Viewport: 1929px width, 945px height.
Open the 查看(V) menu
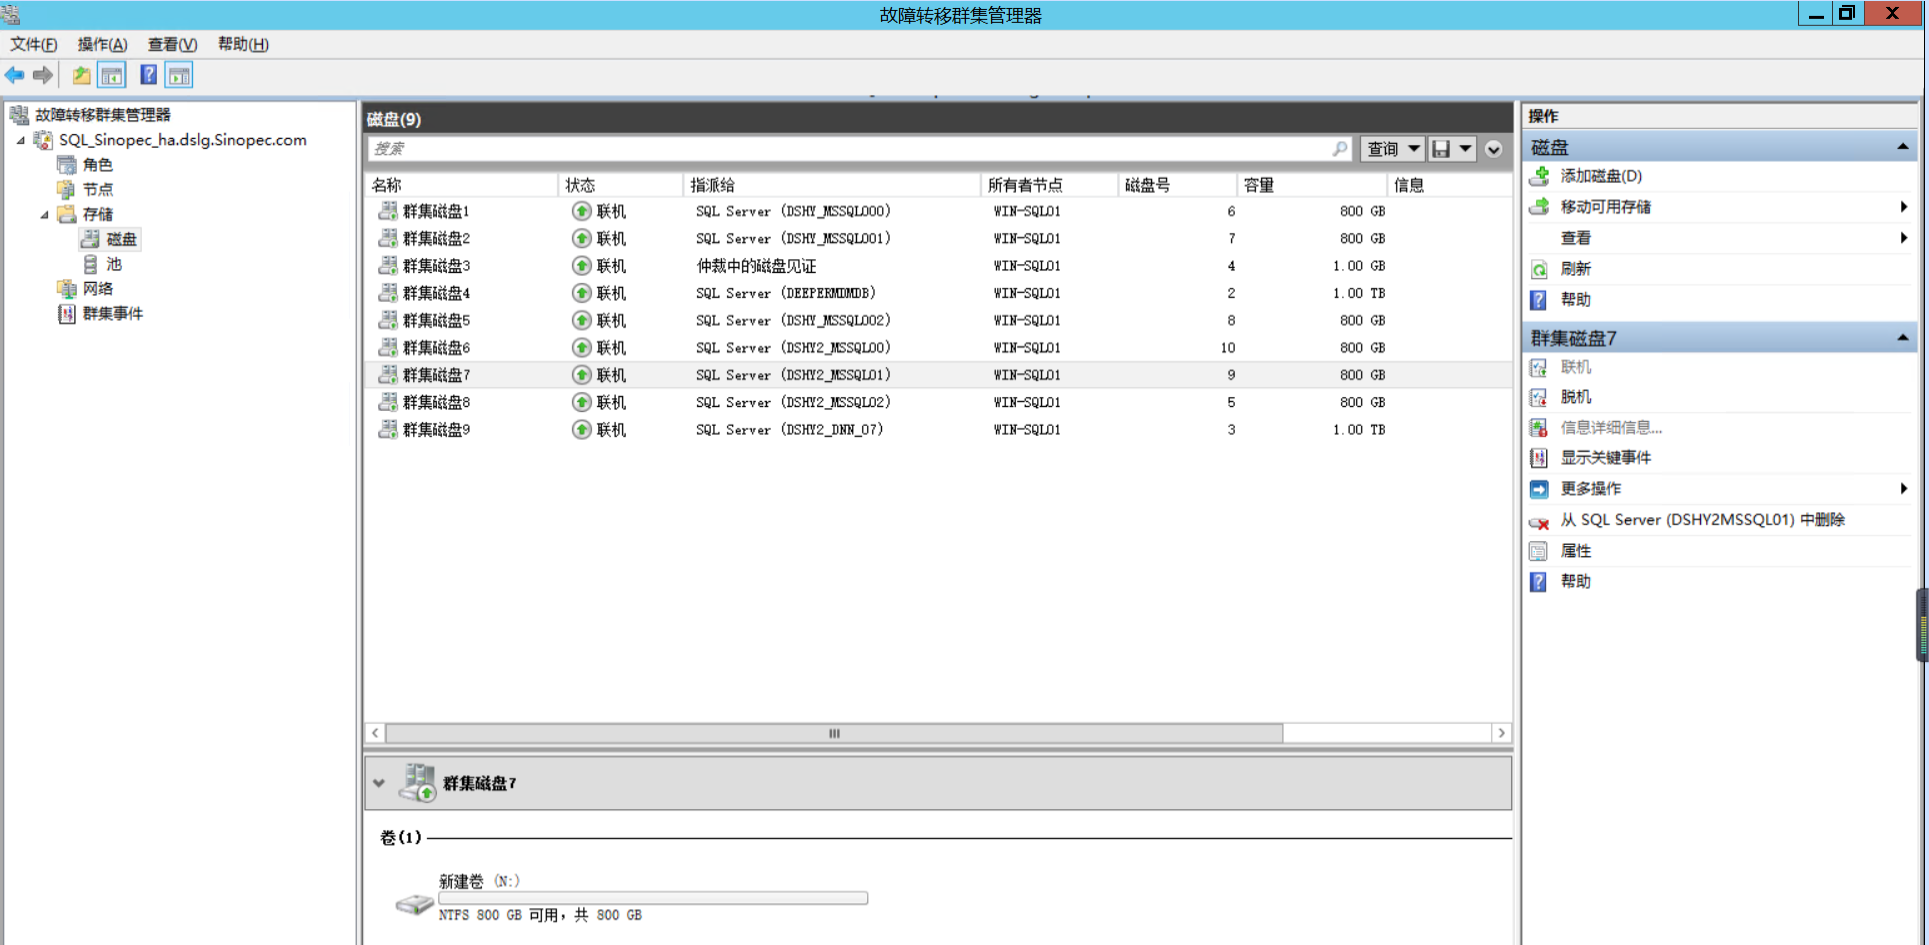point(172,44)
